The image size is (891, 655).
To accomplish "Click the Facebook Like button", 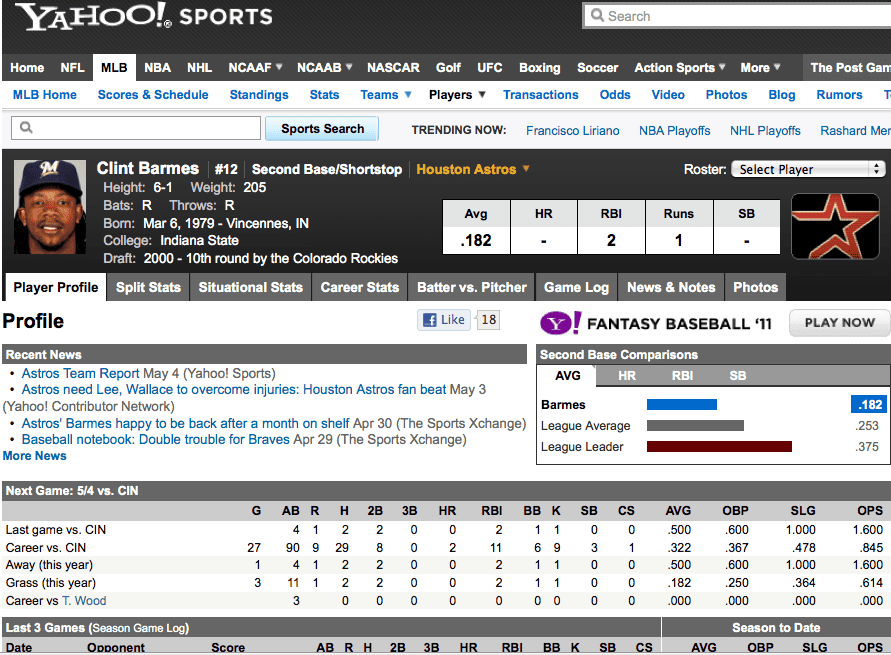I will (x=444, y=320).
